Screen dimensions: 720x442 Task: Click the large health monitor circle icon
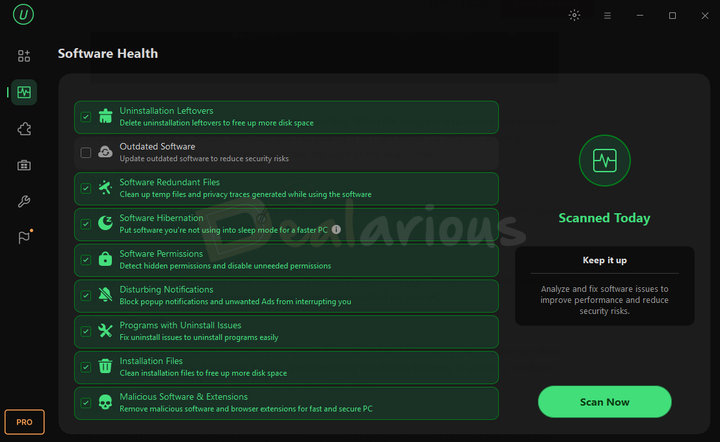click(604, 161)
